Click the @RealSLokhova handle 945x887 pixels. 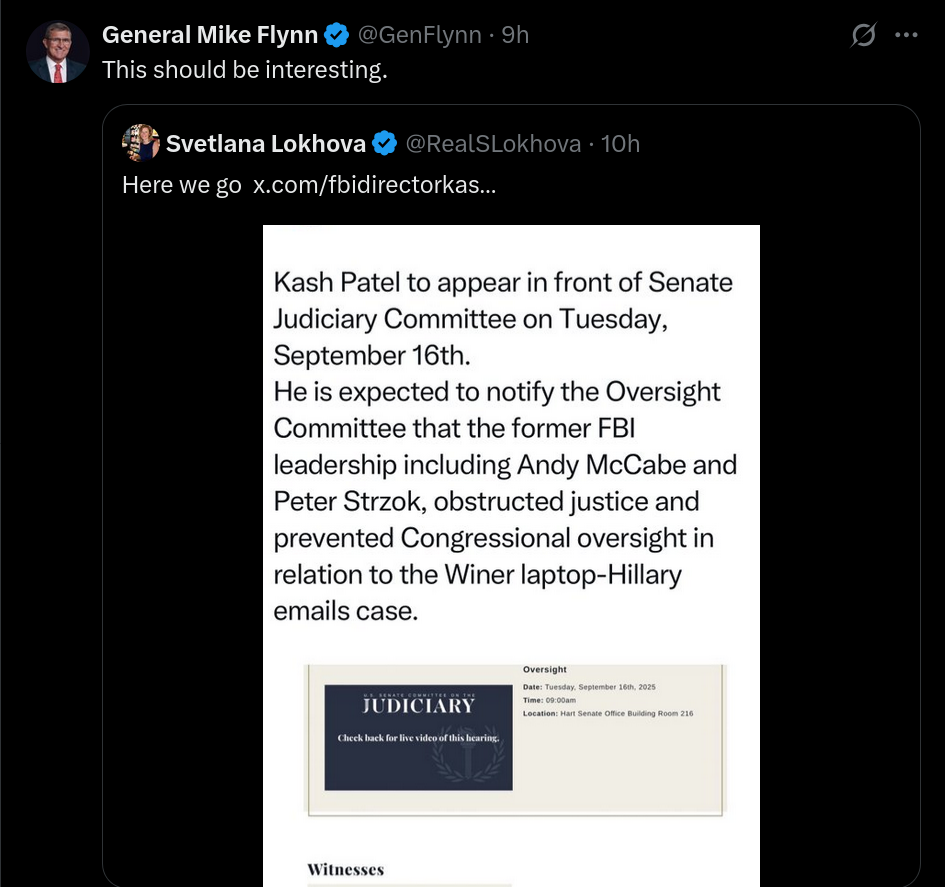(493, 143)
